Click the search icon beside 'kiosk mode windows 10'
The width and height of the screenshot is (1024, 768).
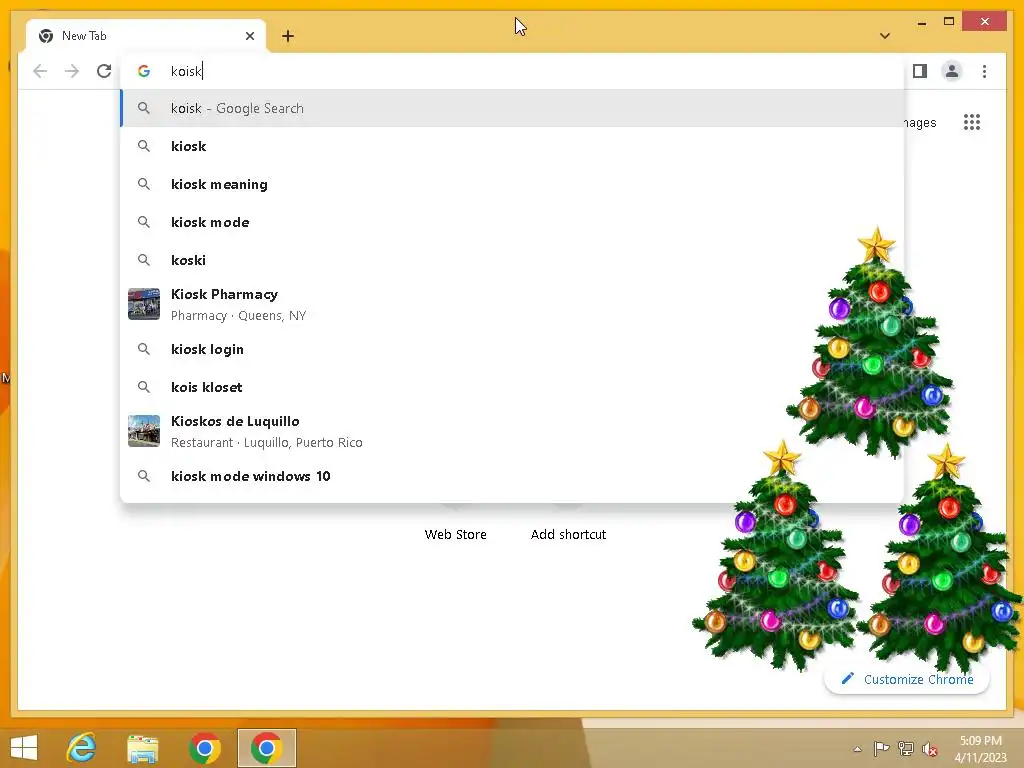(144, 476)
